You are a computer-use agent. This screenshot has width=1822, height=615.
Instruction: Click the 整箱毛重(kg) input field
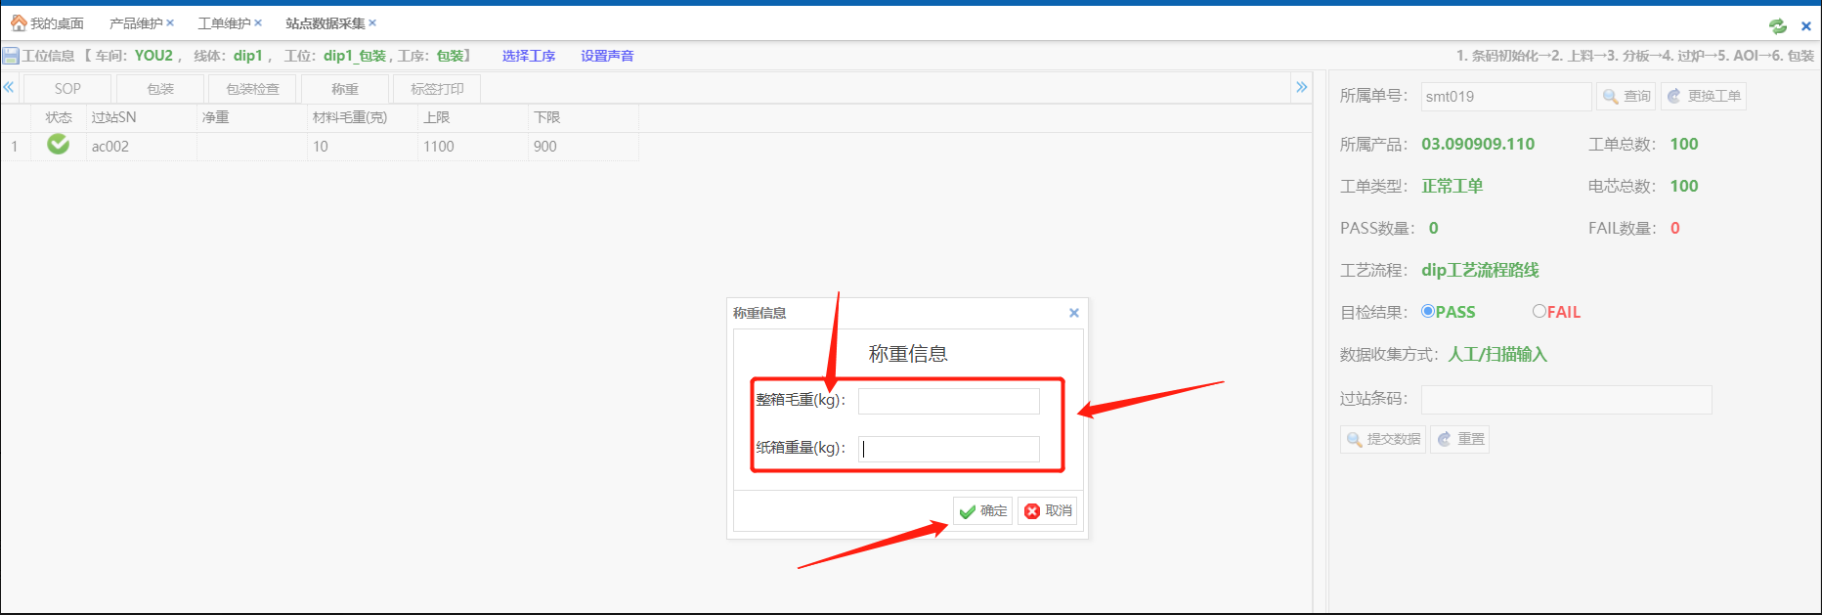coord(948,401)
